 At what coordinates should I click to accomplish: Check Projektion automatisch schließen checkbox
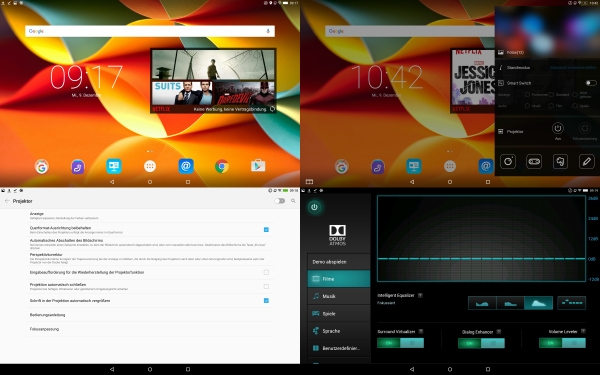[266, 286]
